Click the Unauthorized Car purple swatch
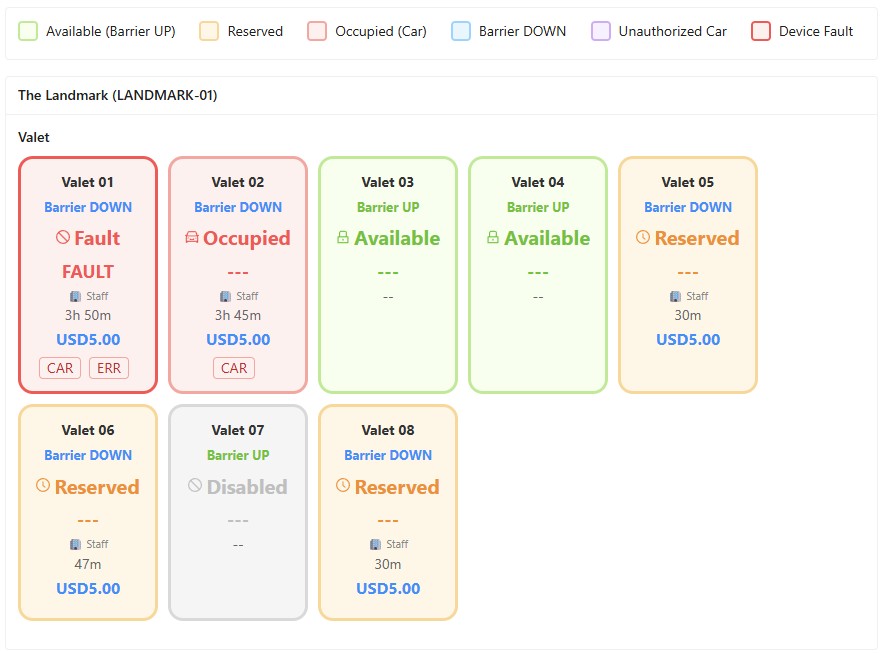 (x=600, y=31)
